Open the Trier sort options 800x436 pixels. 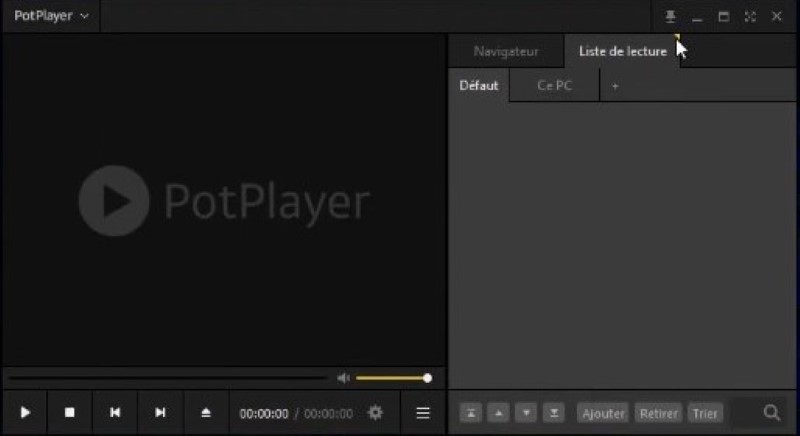pyautogui.click(x=706, y=413)
